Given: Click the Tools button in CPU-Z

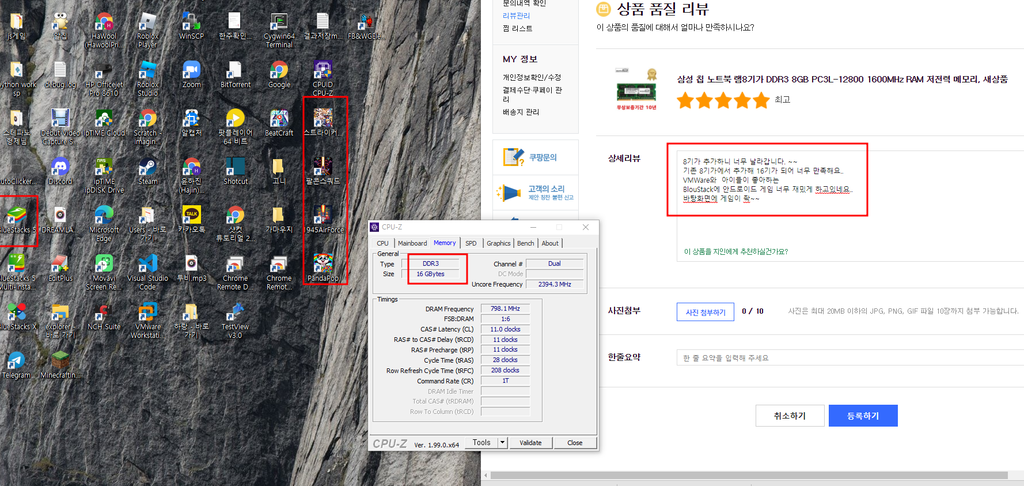Looking at the screenshot, I should coord(481,442).
